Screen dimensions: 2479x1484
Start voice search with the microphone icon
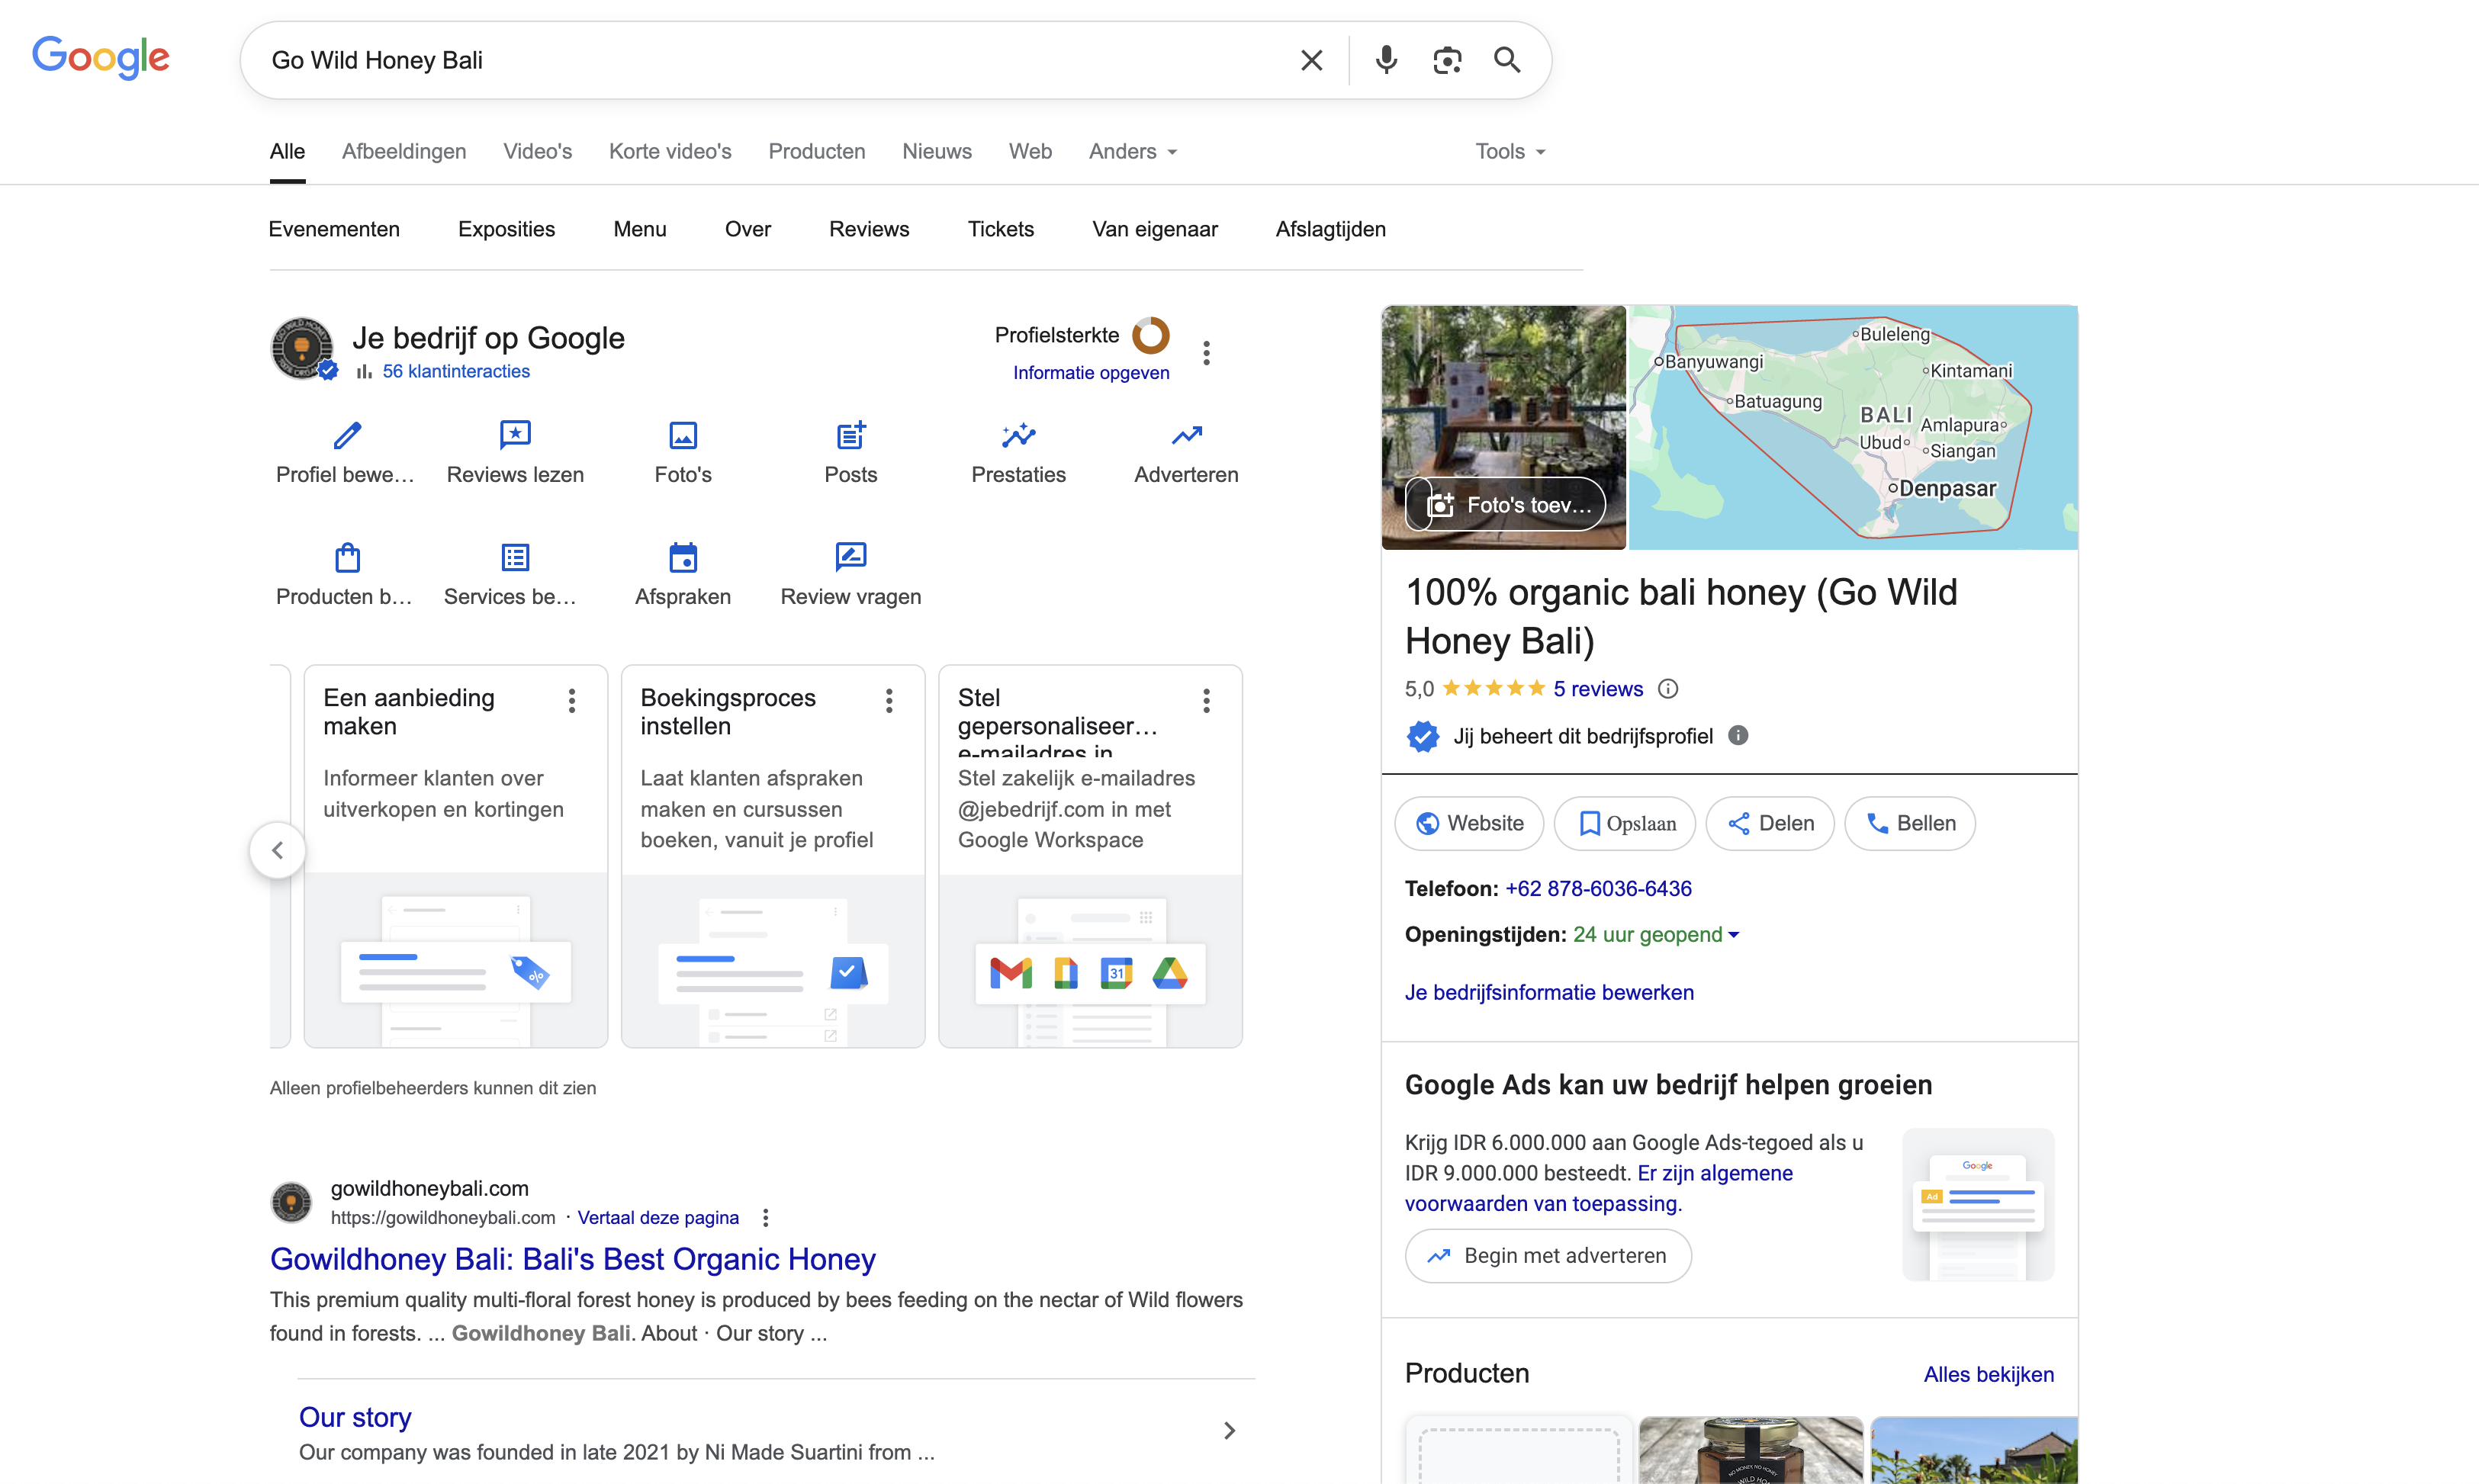coord(1386,60)
